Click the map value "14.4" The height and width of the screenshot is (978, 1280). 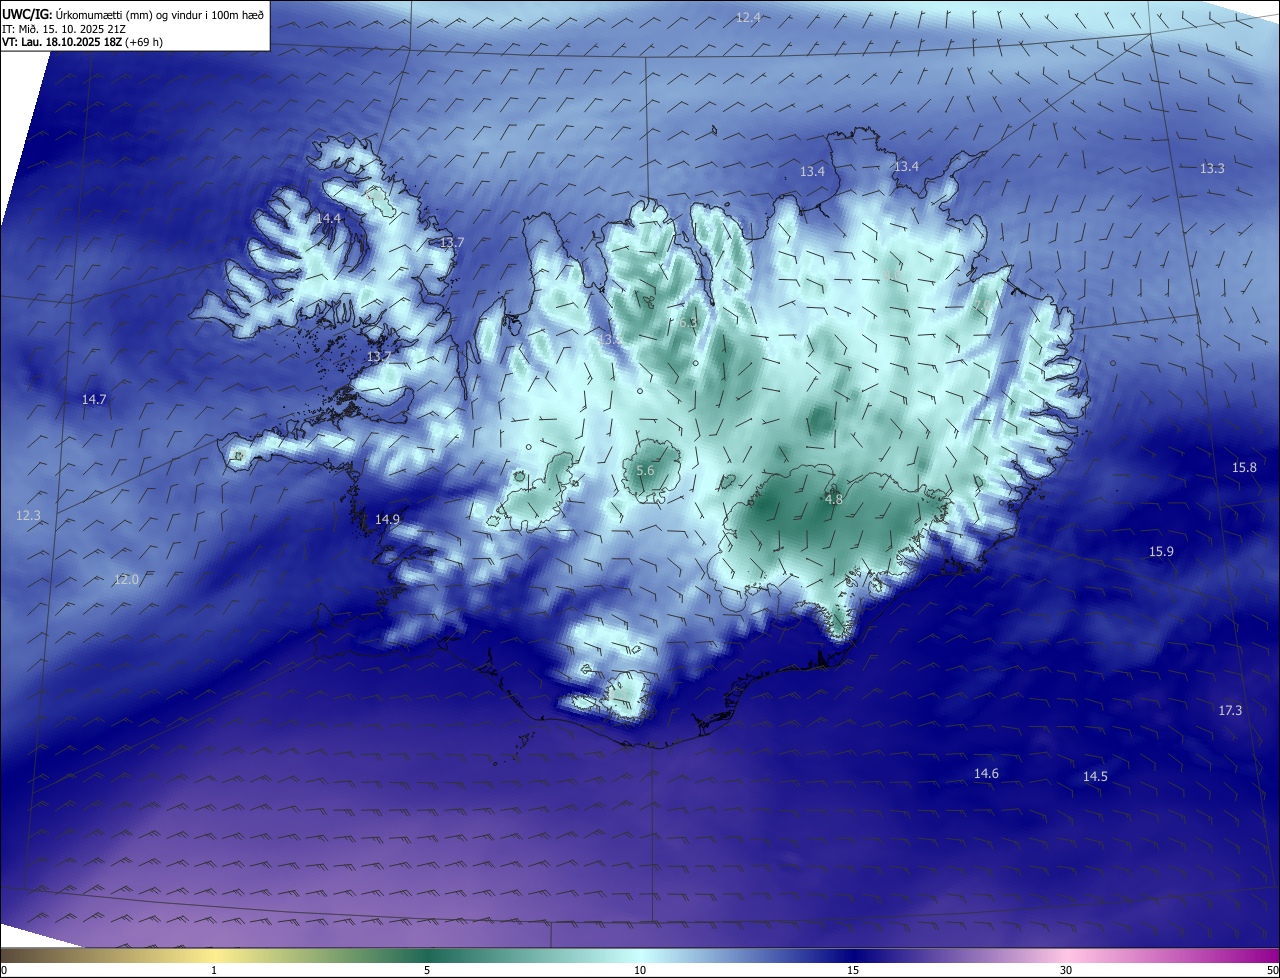click(329, 218)
